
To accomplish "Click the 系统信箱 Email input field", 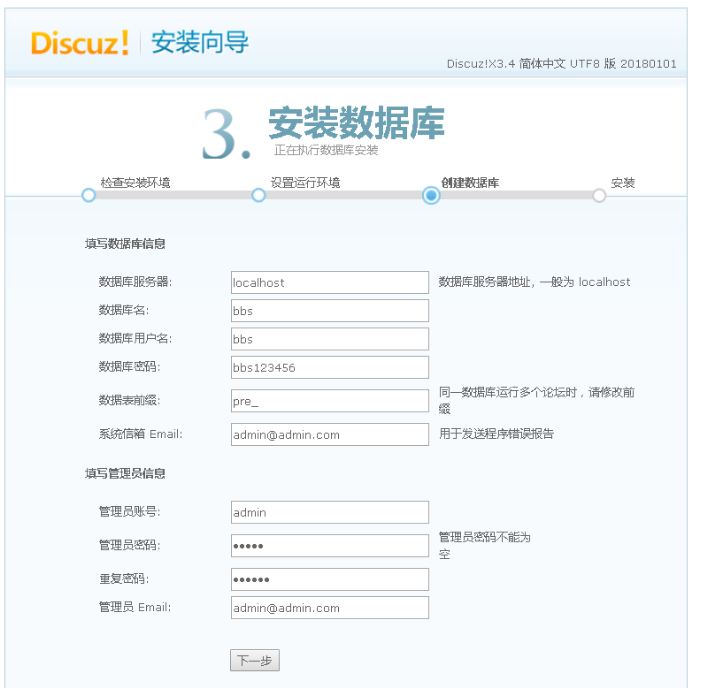I will pyautogui.click(x=329, y=435).
